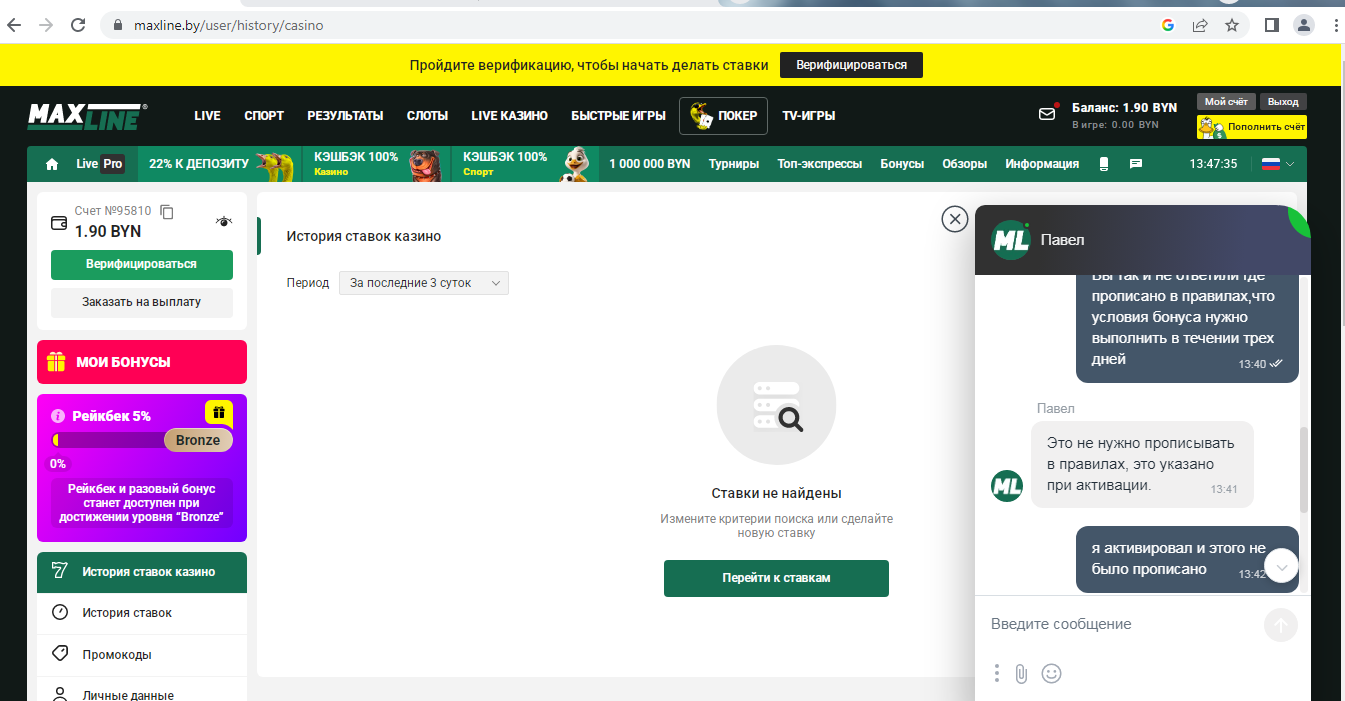Select История ставок in sidebar
Screen dimensions: 1345x701
click(127, 612)
